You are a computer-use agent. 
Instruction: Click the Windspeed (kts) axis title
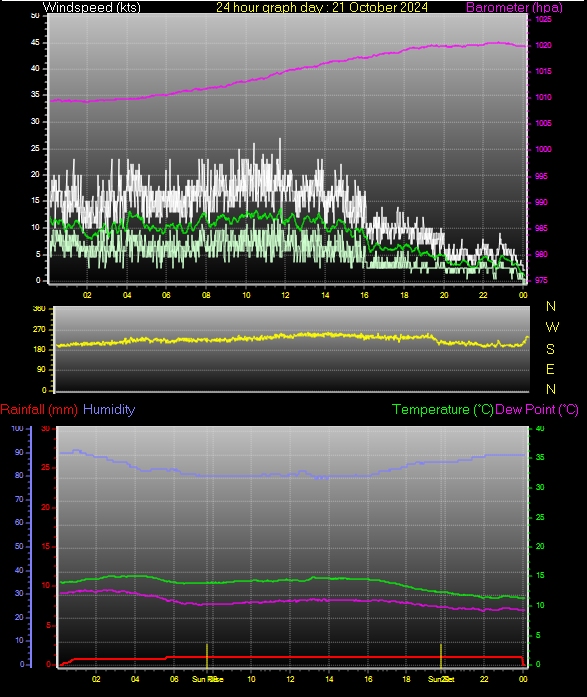click(x=92, y=7)
